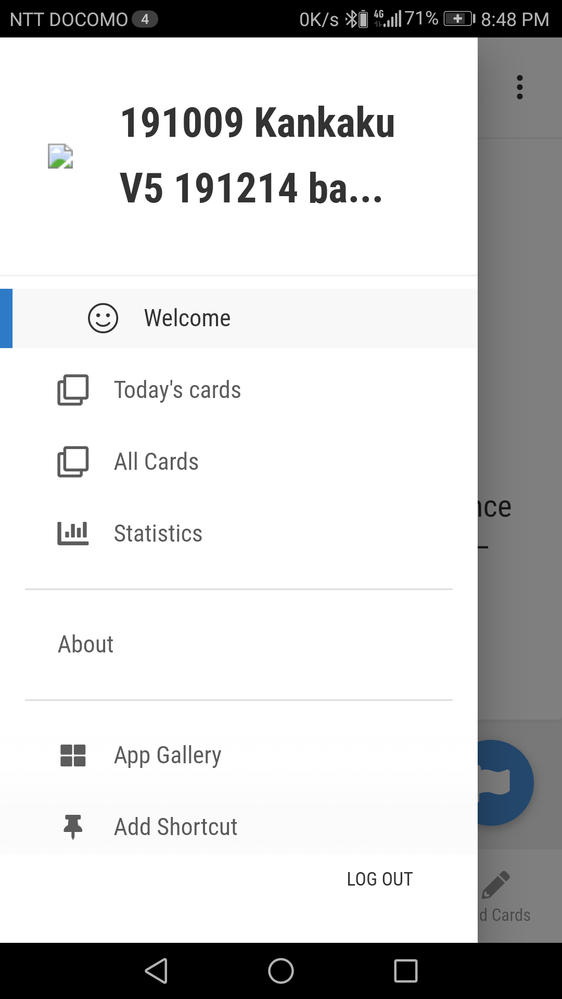Tap the blue floating action button
Viewport: 562px width, 999px height.
pyautogui.click(x=505, y=782)
